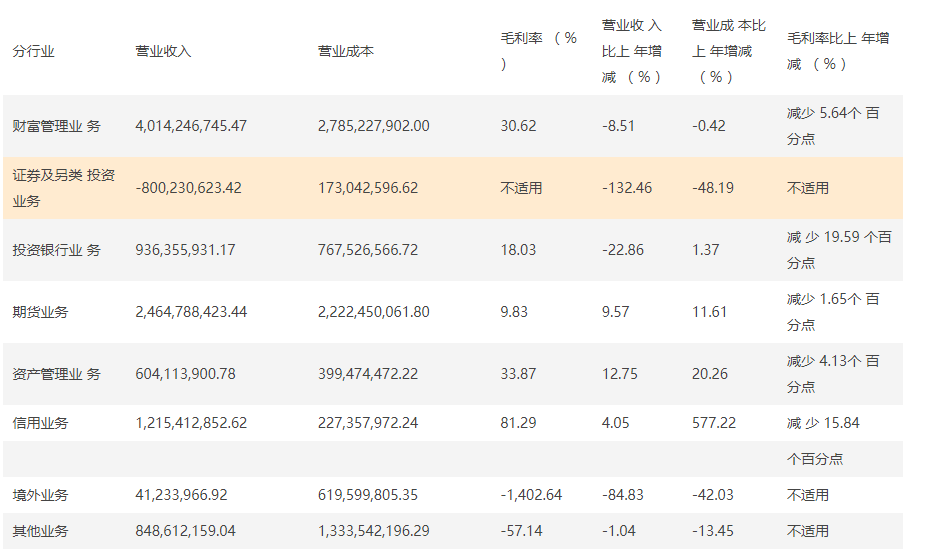Click the 资产管理业务 row label
This screenshot has width=925, height=558.
click(56, 374)
